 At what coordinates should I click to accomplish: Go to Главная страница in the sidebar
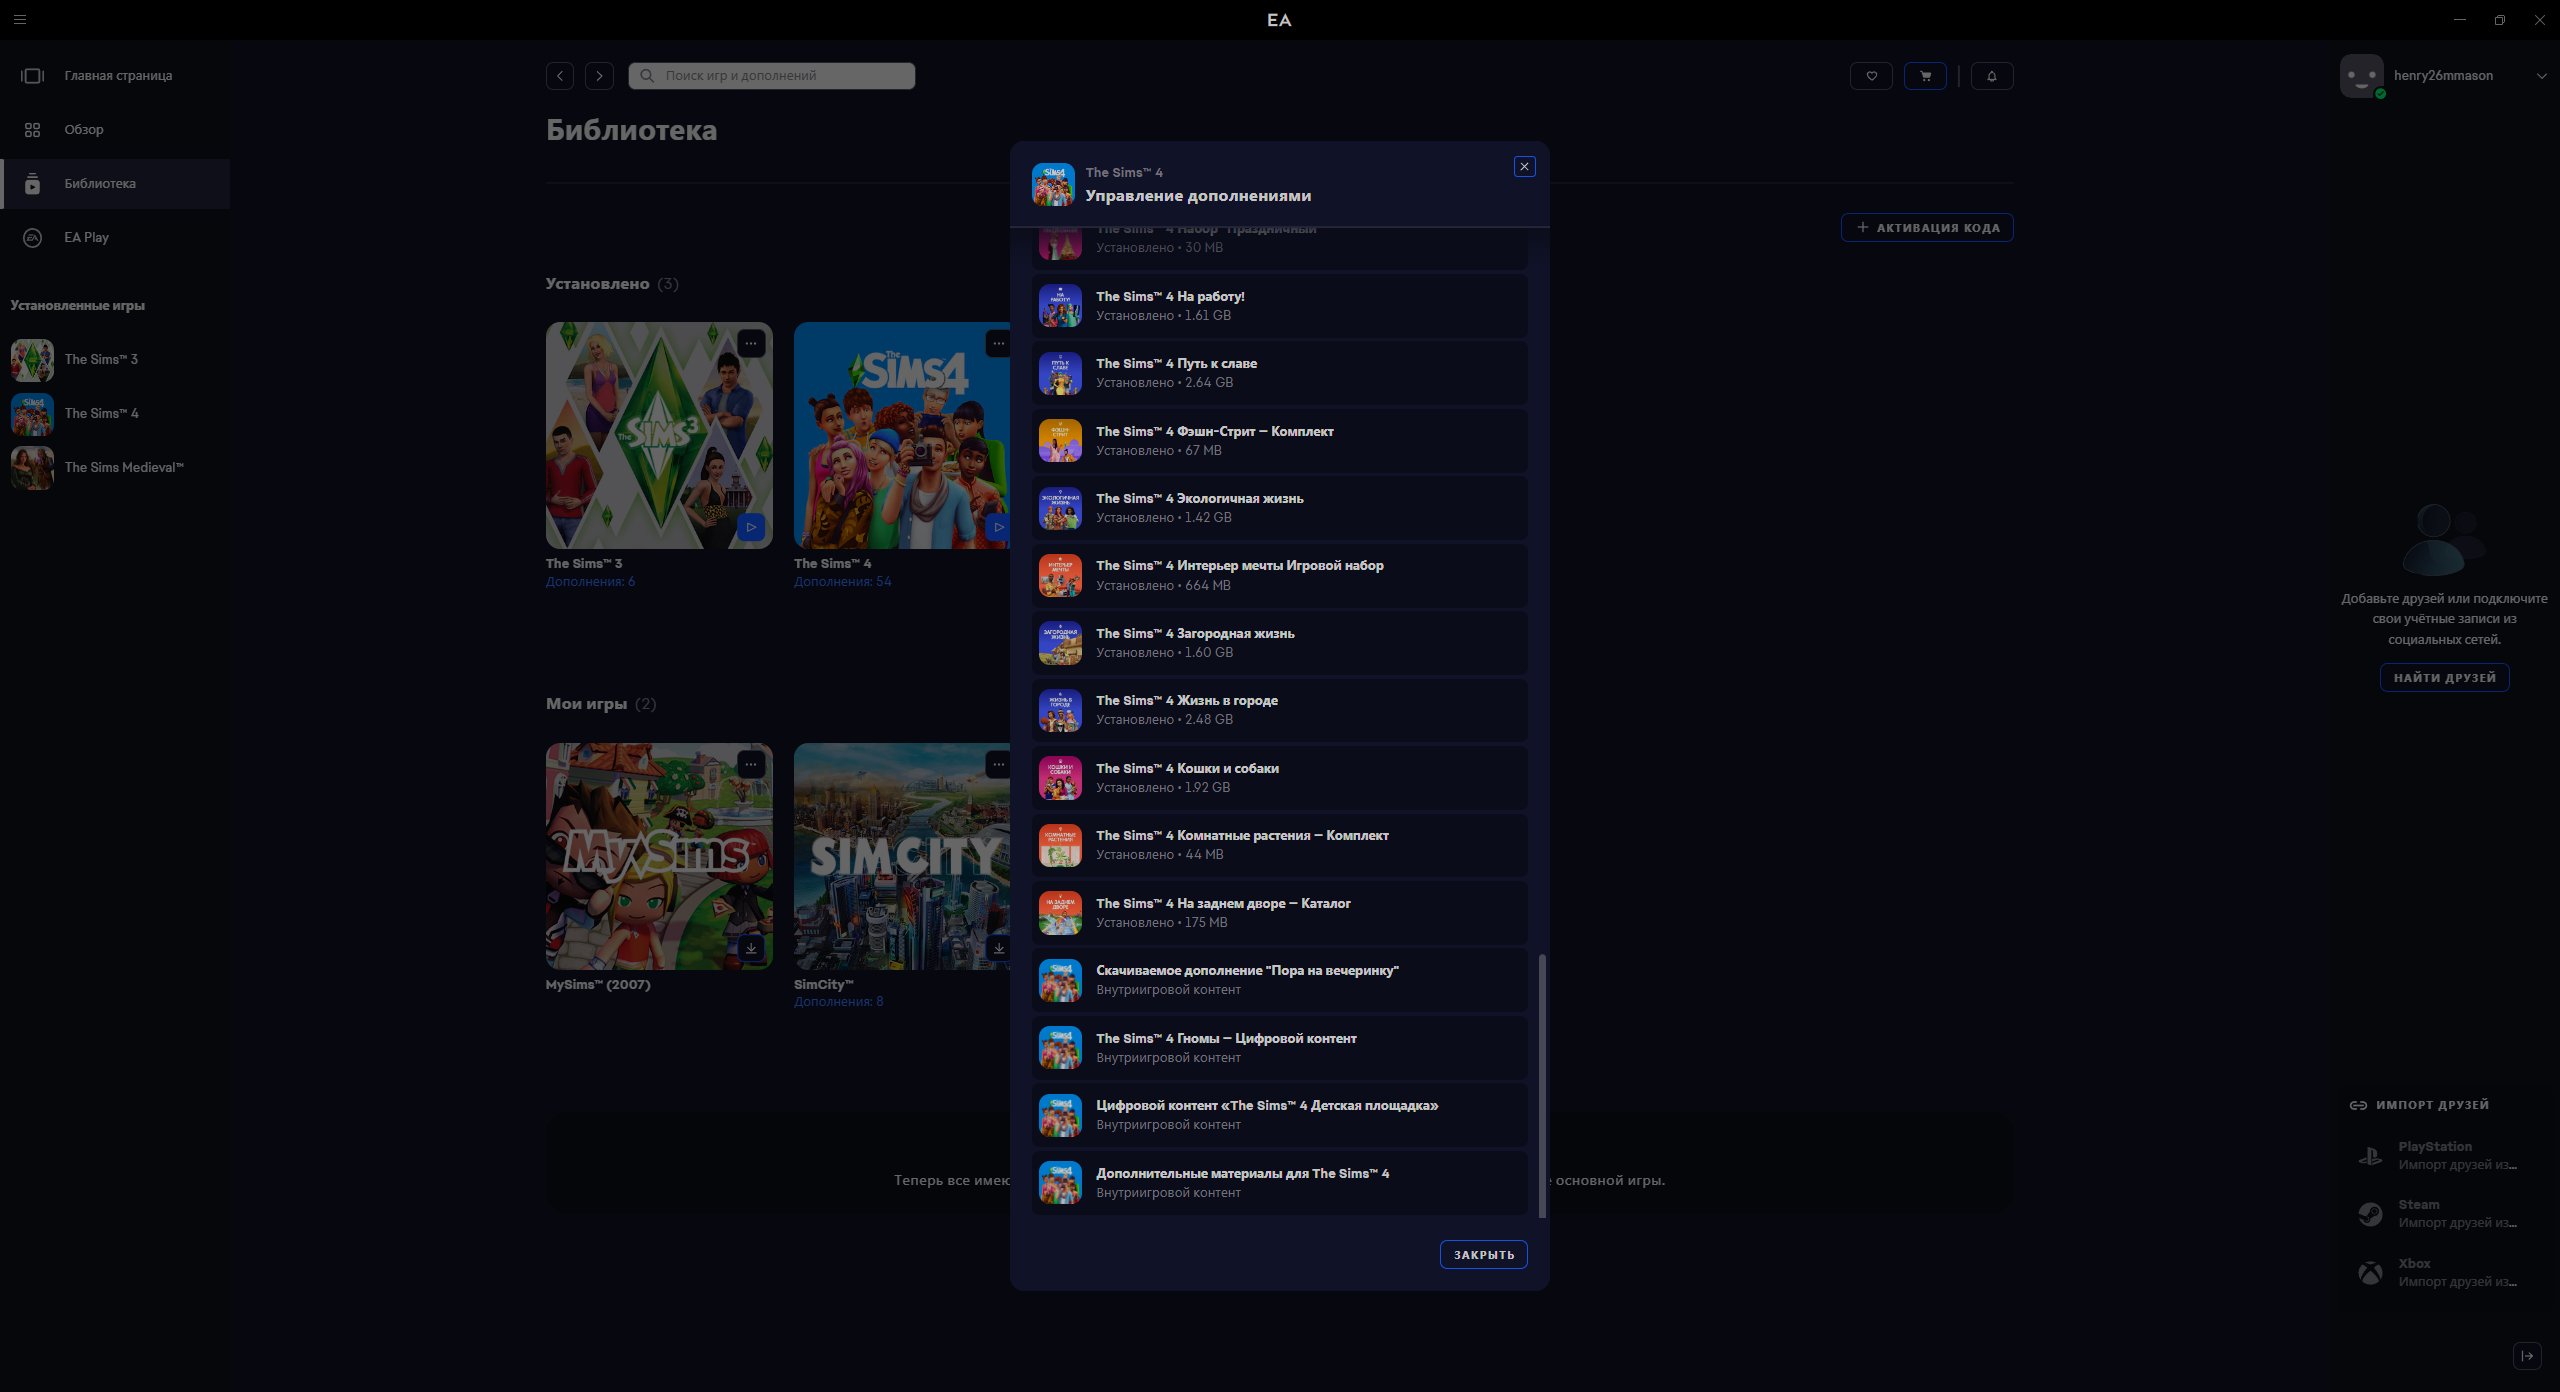point(115,76)
